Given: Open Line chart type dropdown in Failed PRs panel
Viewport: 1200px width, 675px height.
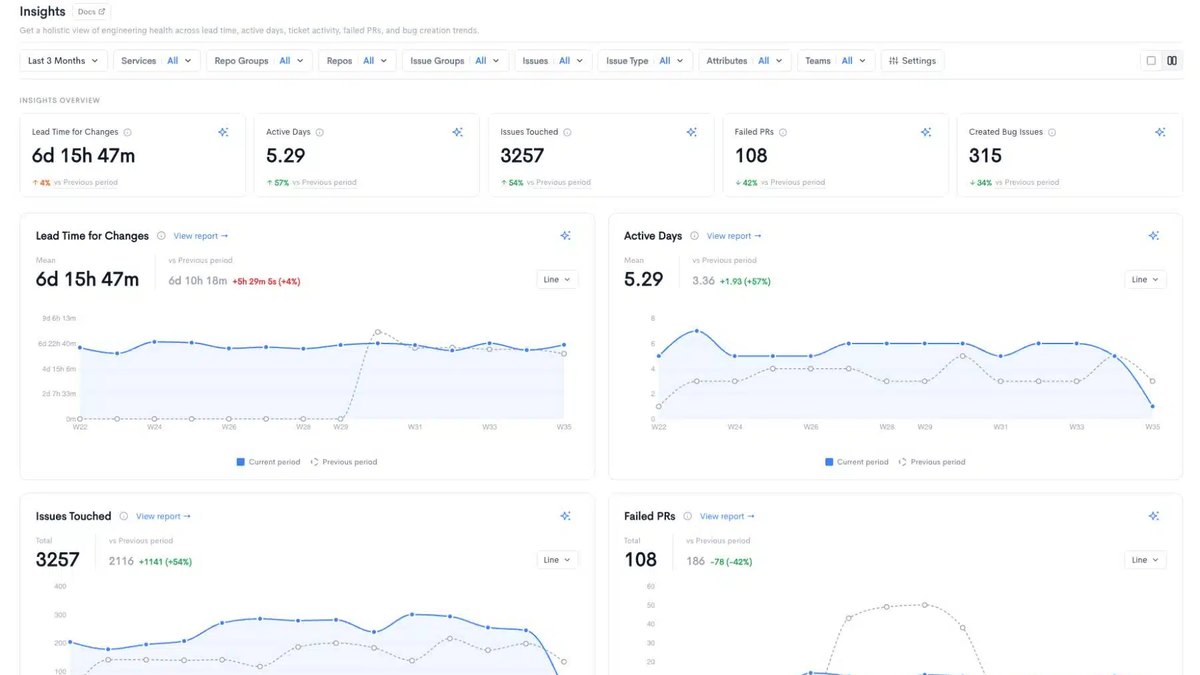Looking at the screenshot, I should point(1146,560).
